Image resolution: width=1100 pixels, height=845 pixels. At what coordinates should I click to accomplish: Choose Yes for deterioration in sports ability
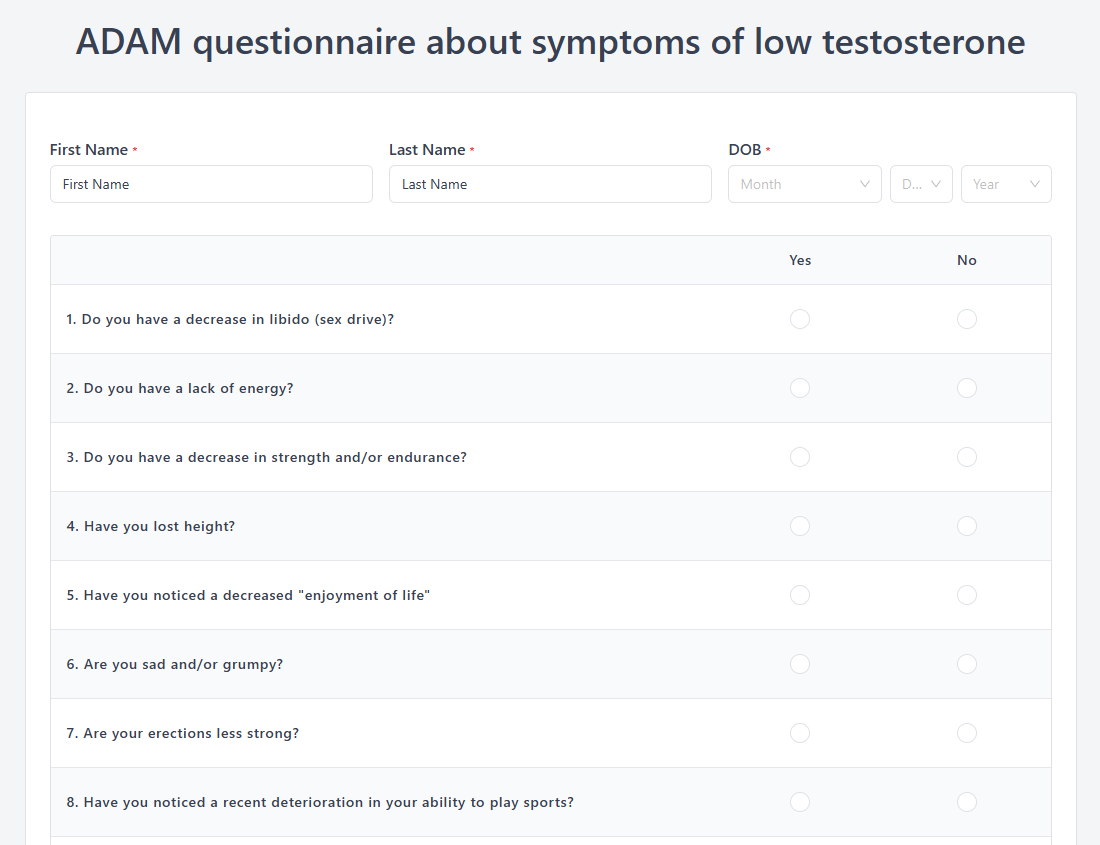pyautogui.click(x=800, y=802)
